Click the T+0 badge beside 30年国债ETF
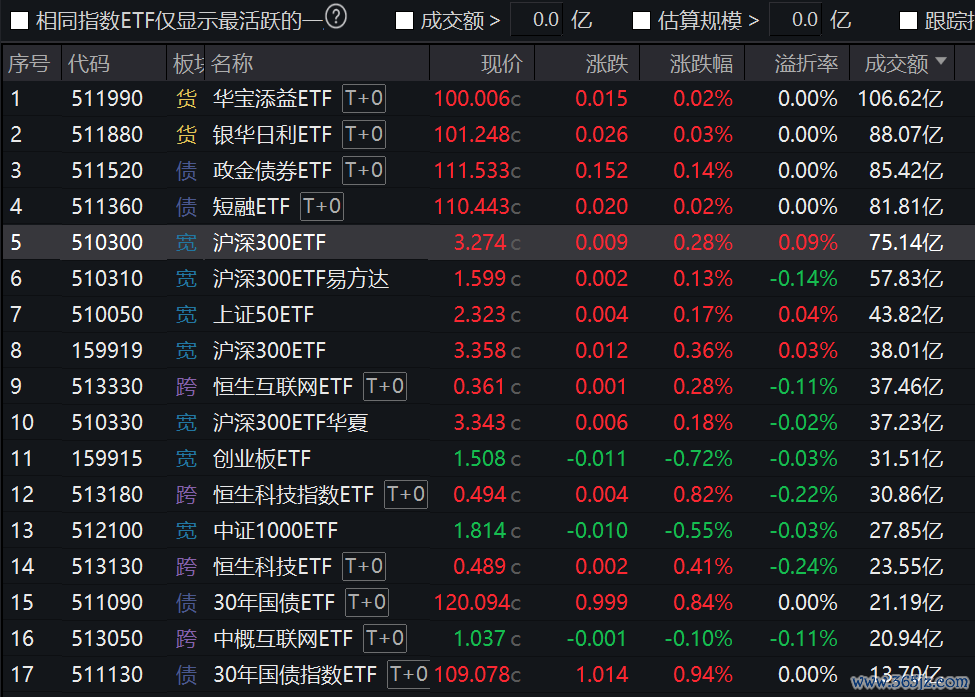This screenshot has height=697, width=975. pyautogui.click(x=367, y=602)
